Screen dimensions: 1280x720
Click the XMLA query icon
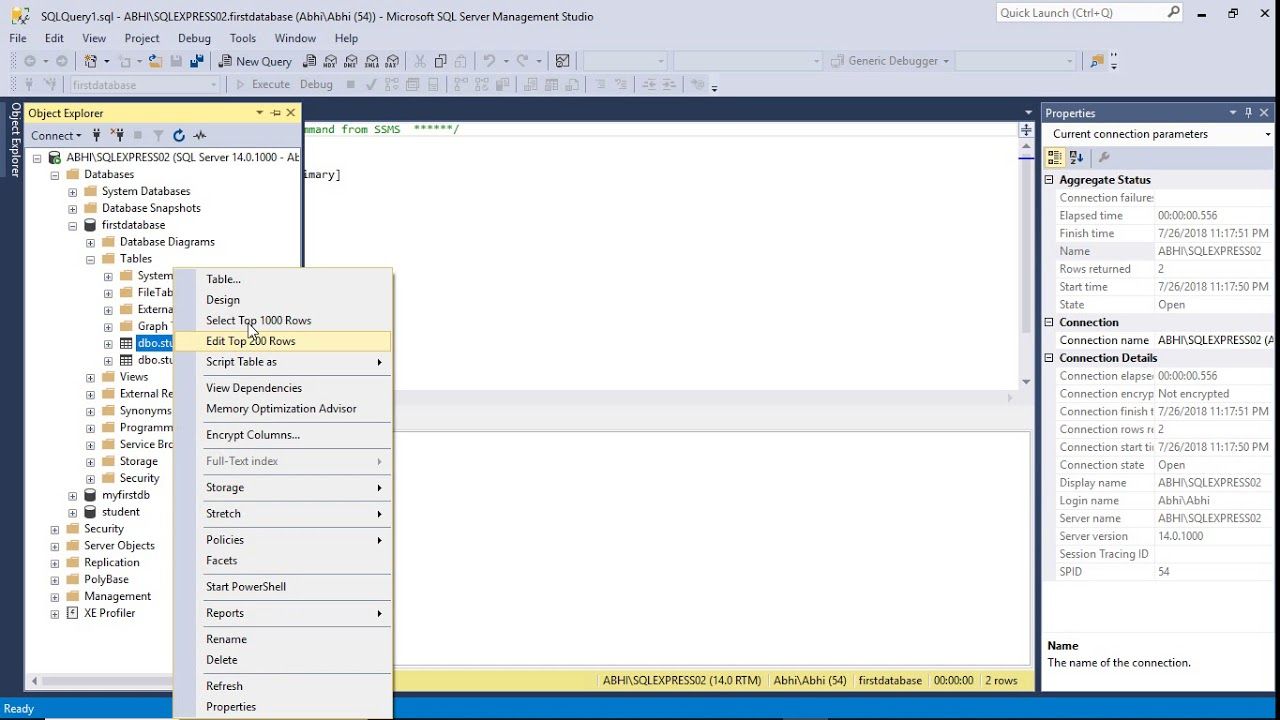click(372, 61)
